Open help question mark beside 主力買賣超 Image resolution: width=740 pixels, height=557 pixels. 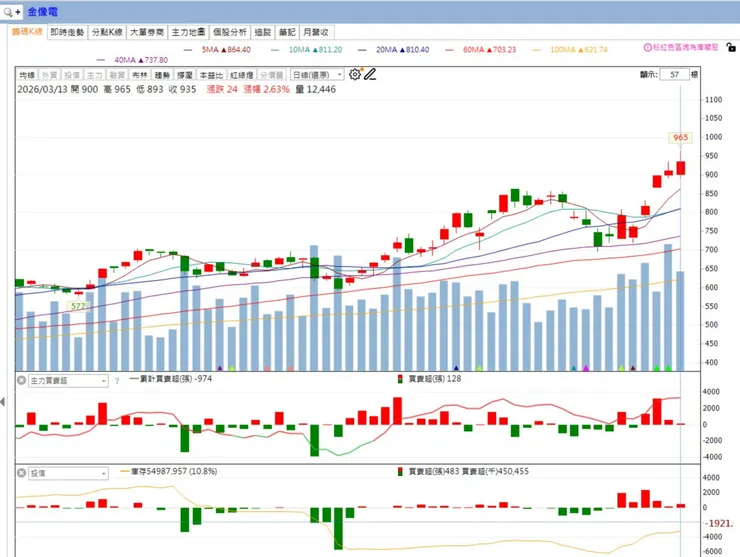tap(117, 381)
